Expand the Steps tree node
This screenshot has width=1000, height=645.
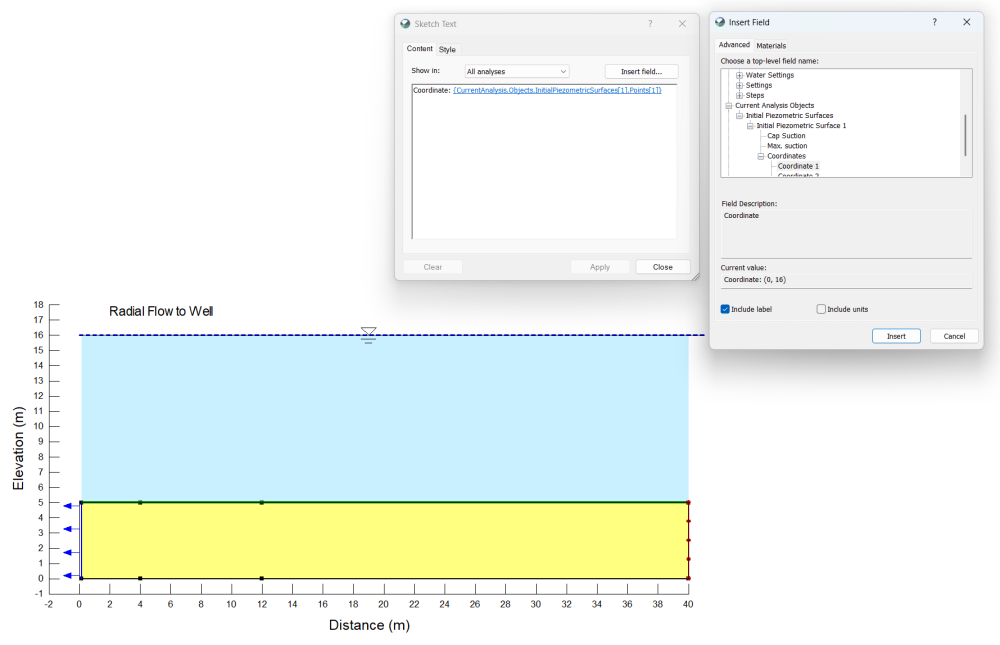[x=740, y=96]
